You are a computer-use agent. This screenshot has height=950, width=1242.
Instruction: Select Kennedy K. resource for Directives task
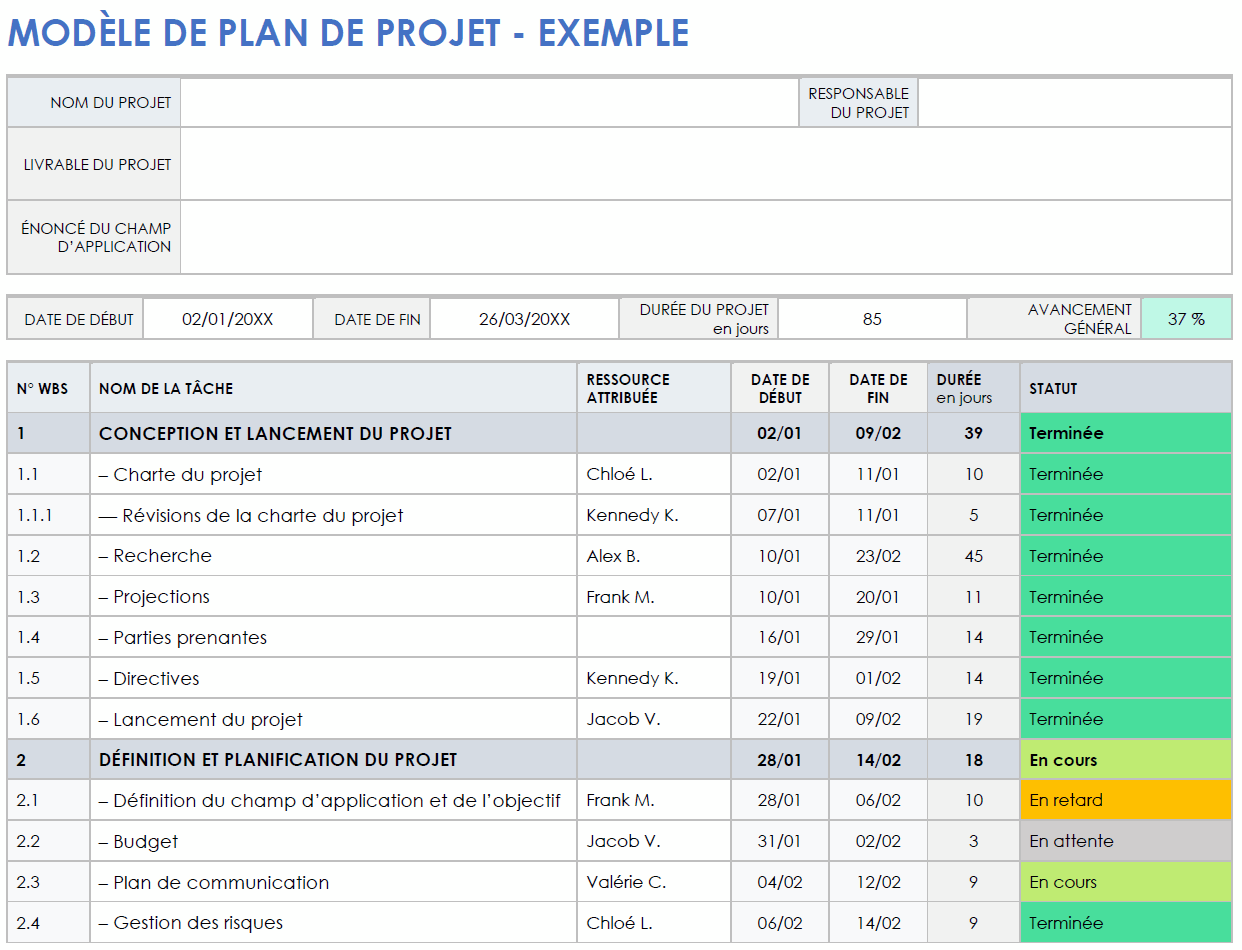pos(653,677)
